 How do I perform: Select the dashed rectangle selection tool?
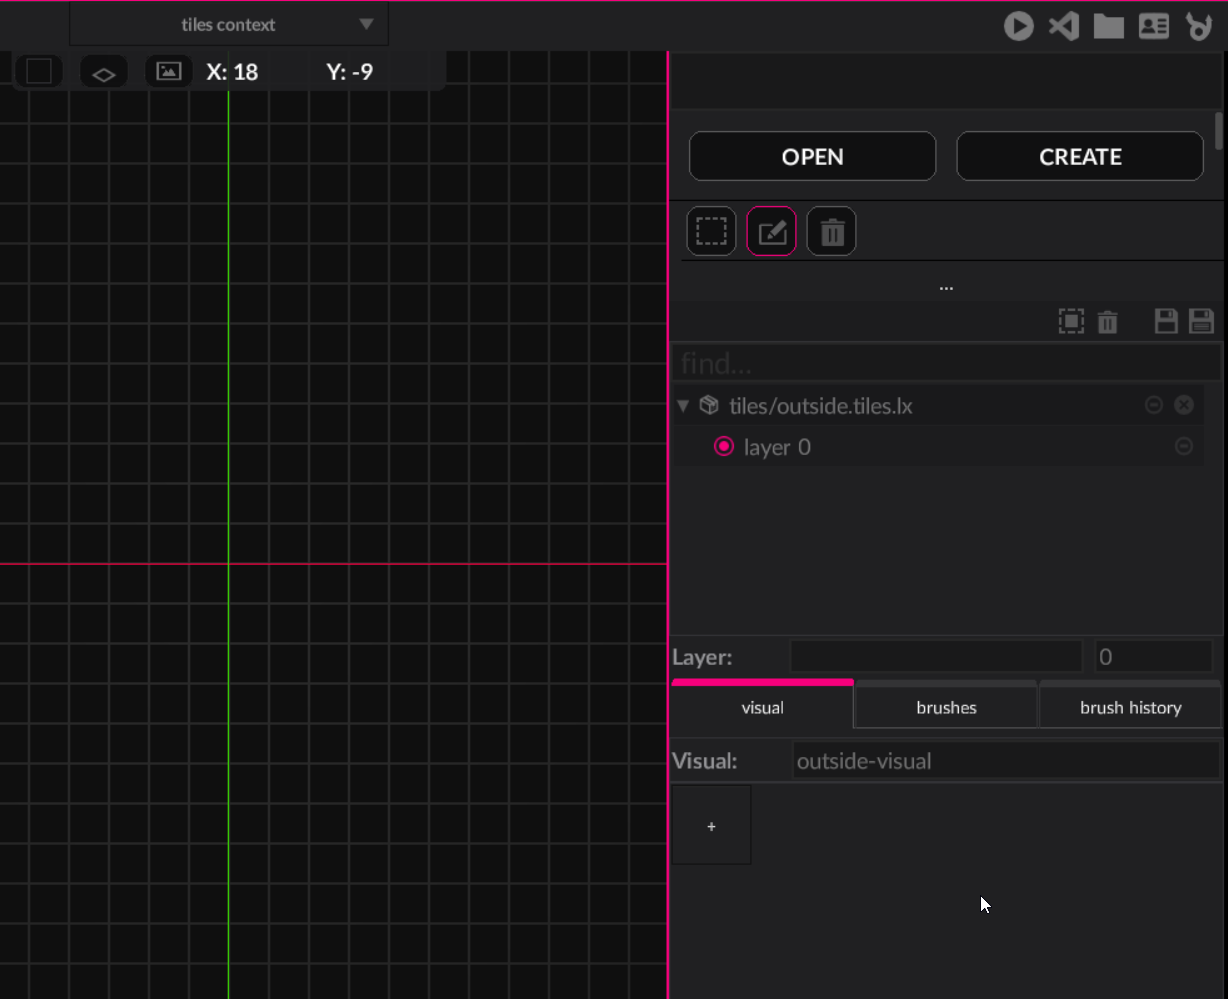(711, 232)
